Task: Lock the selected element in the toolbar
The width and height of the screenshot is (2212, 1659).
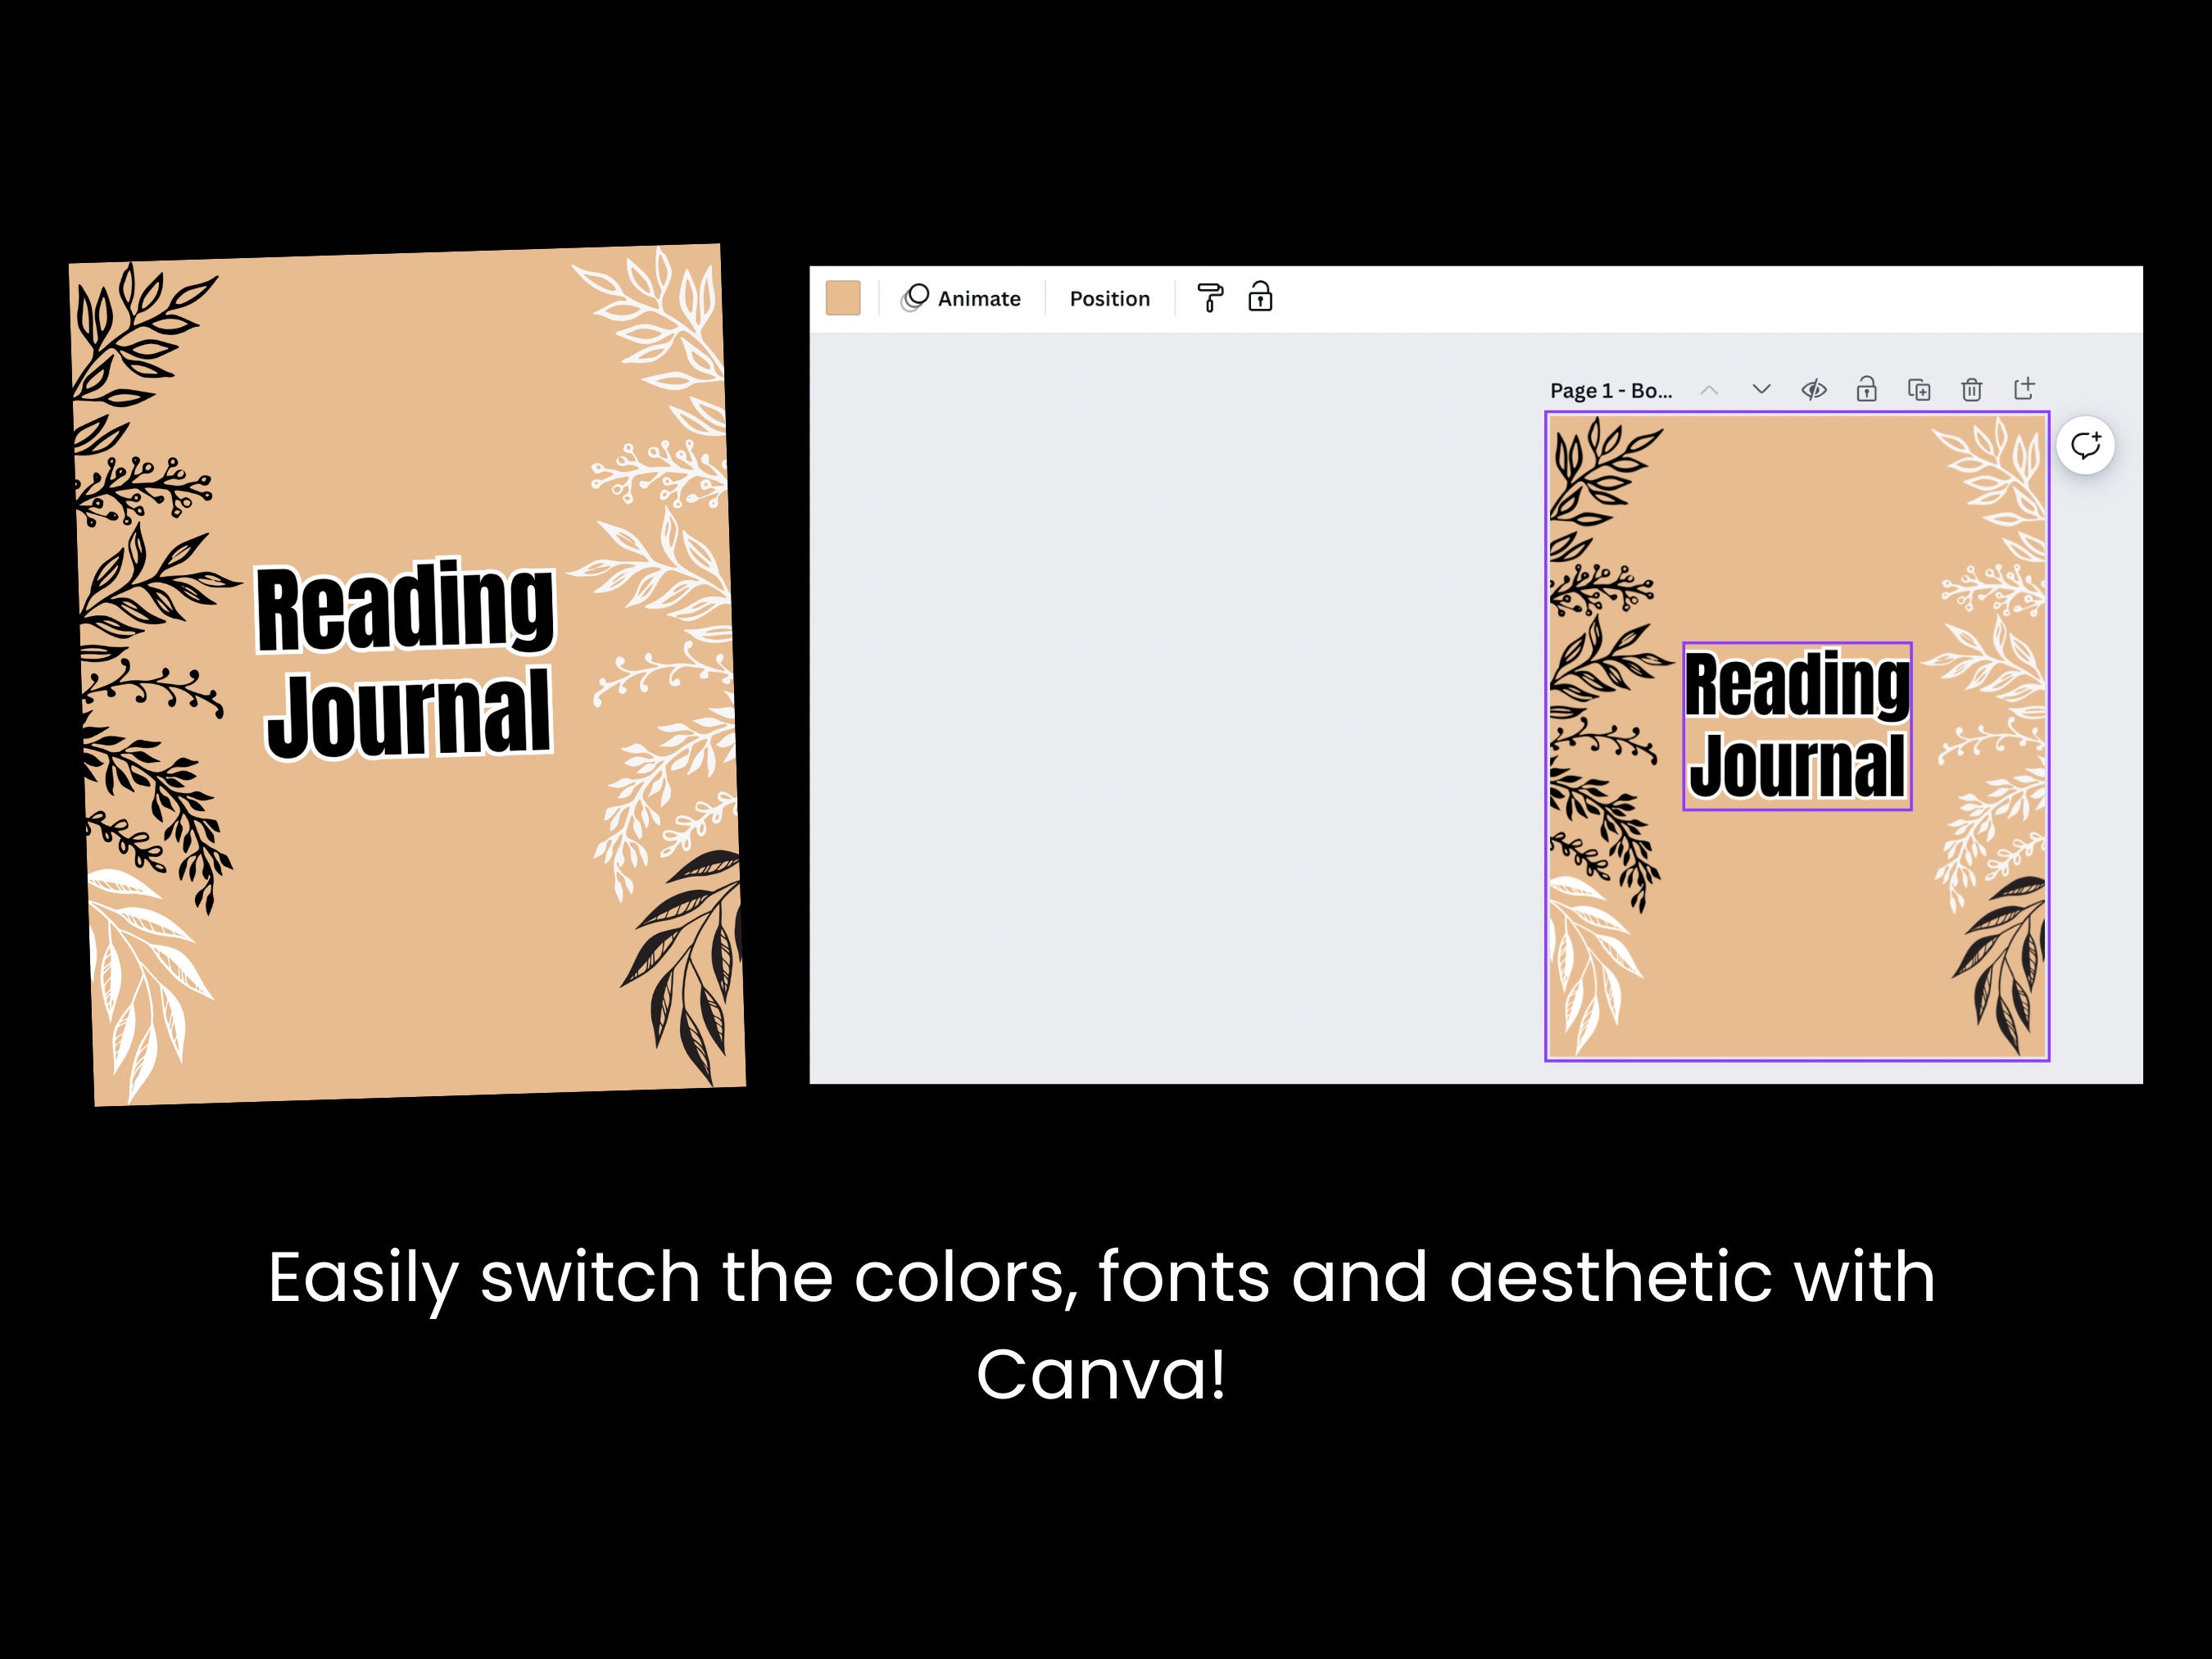Action: point(1262,297)
